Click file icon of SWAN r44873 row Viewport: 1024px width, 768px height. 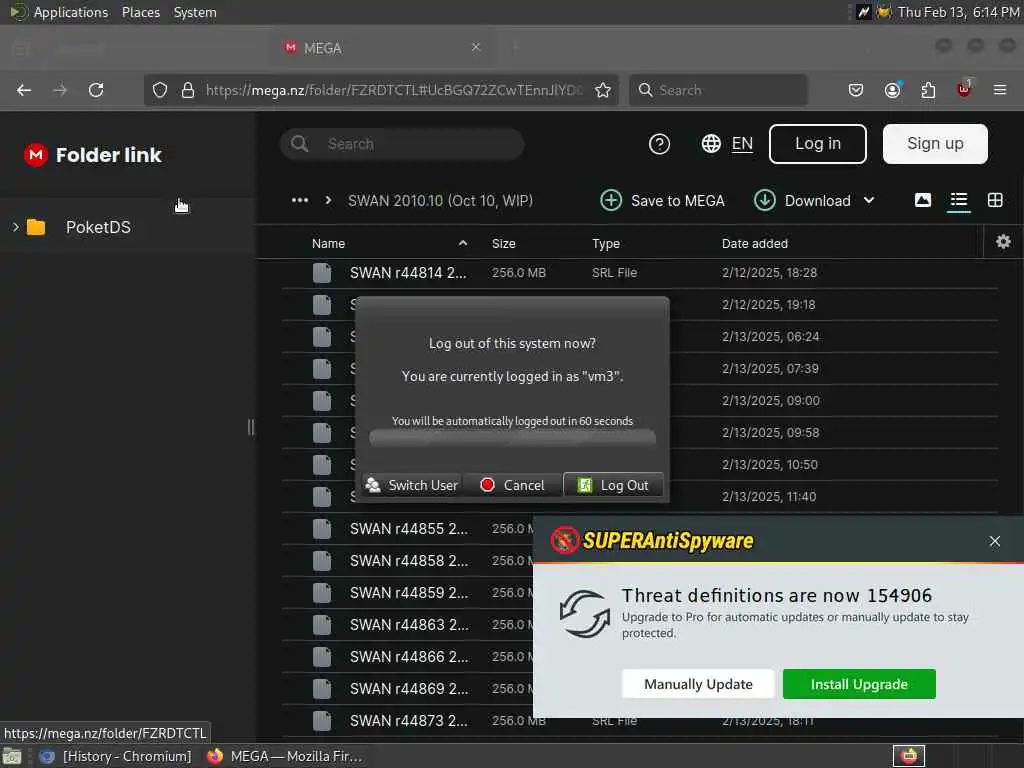(x=322, y=720)
